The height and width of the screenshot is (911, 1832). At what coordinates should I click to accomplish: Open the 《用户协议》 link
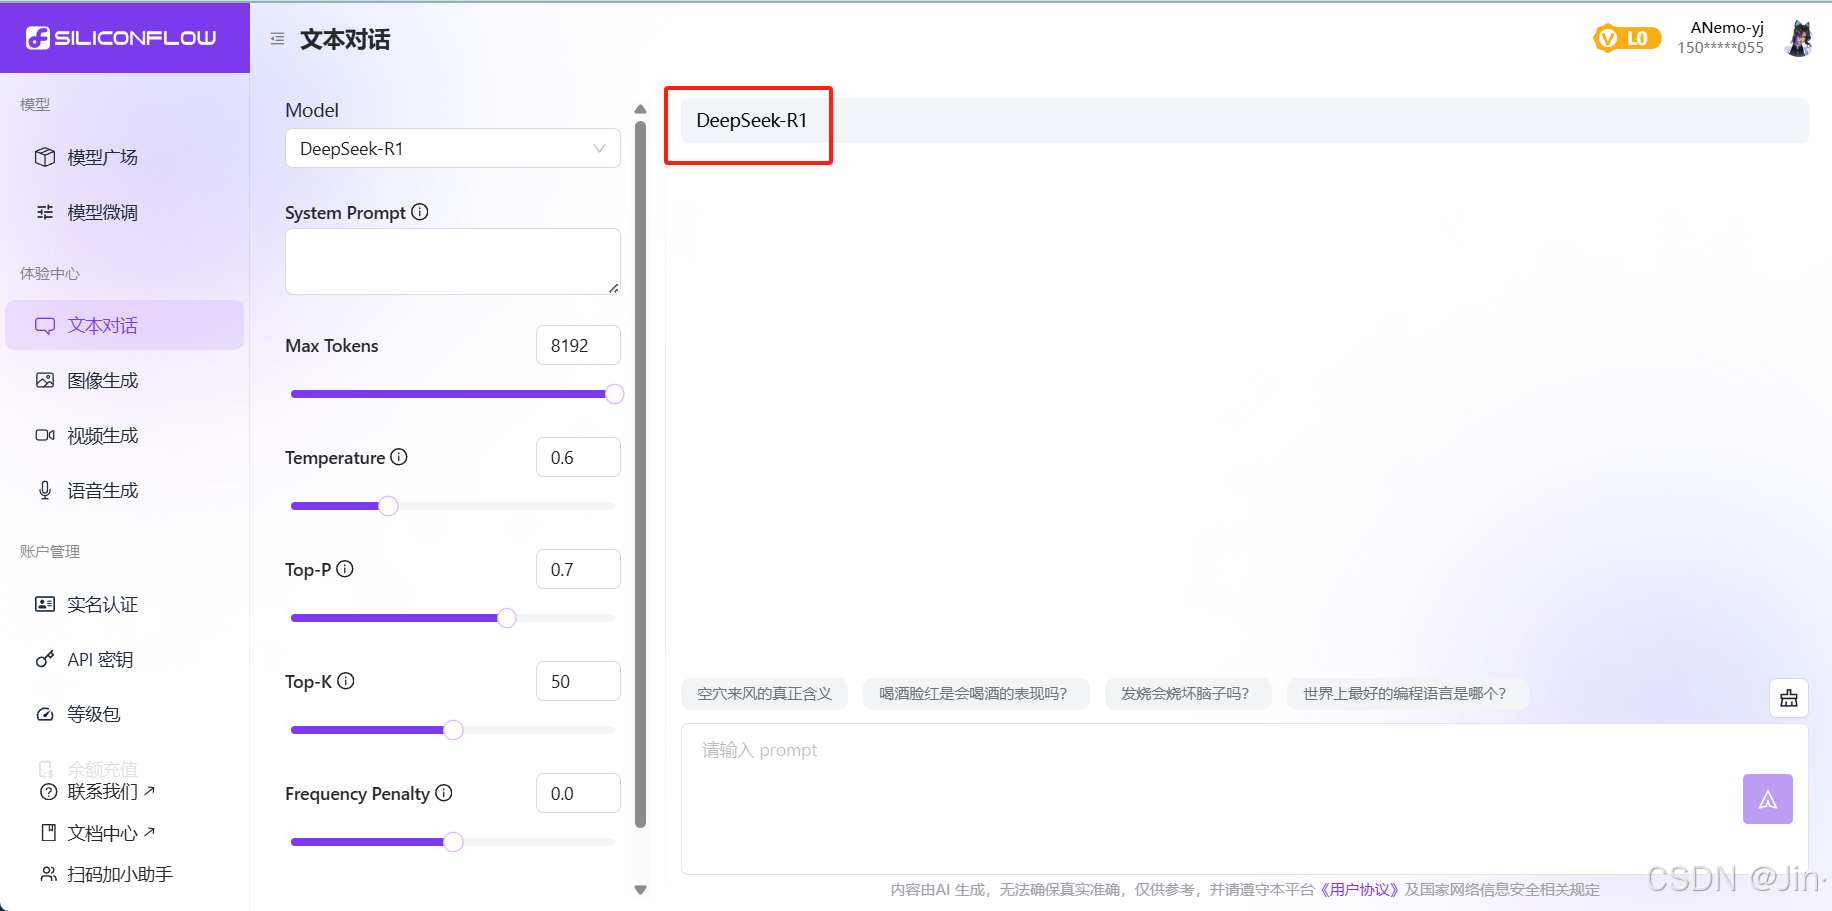click(x=1359, y=889)
